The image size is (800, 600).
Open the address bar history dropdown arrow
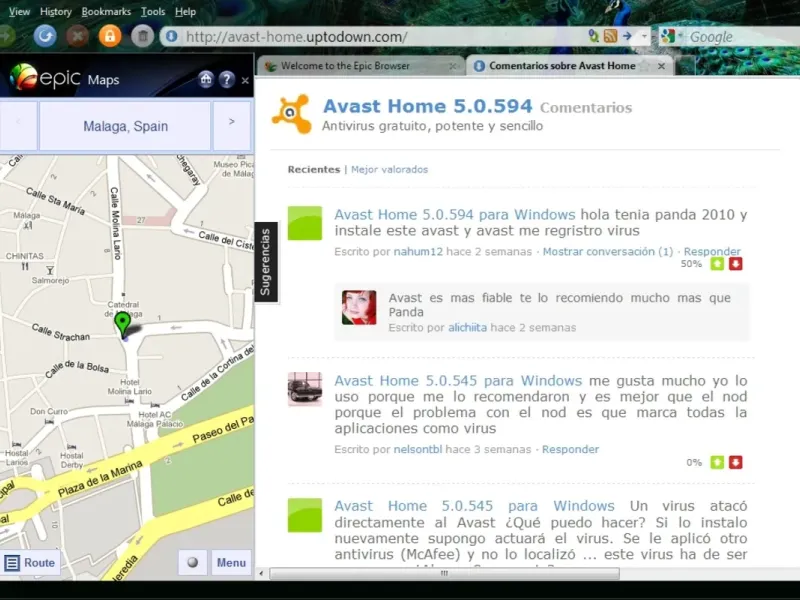click(x=644, y=36)
